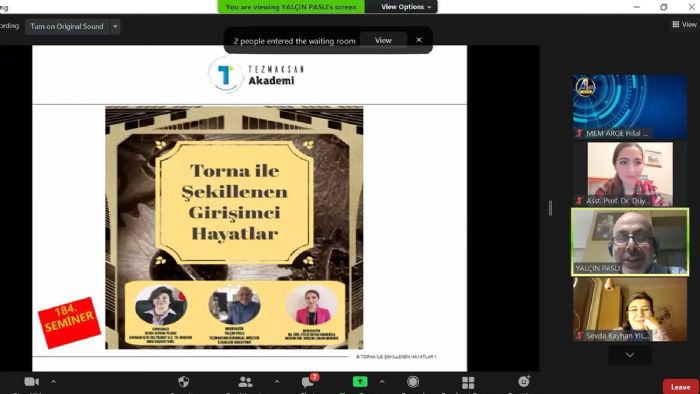The image size is (700, 394).
Task: Click the green Share Screen icon
Action: [360, 382]
